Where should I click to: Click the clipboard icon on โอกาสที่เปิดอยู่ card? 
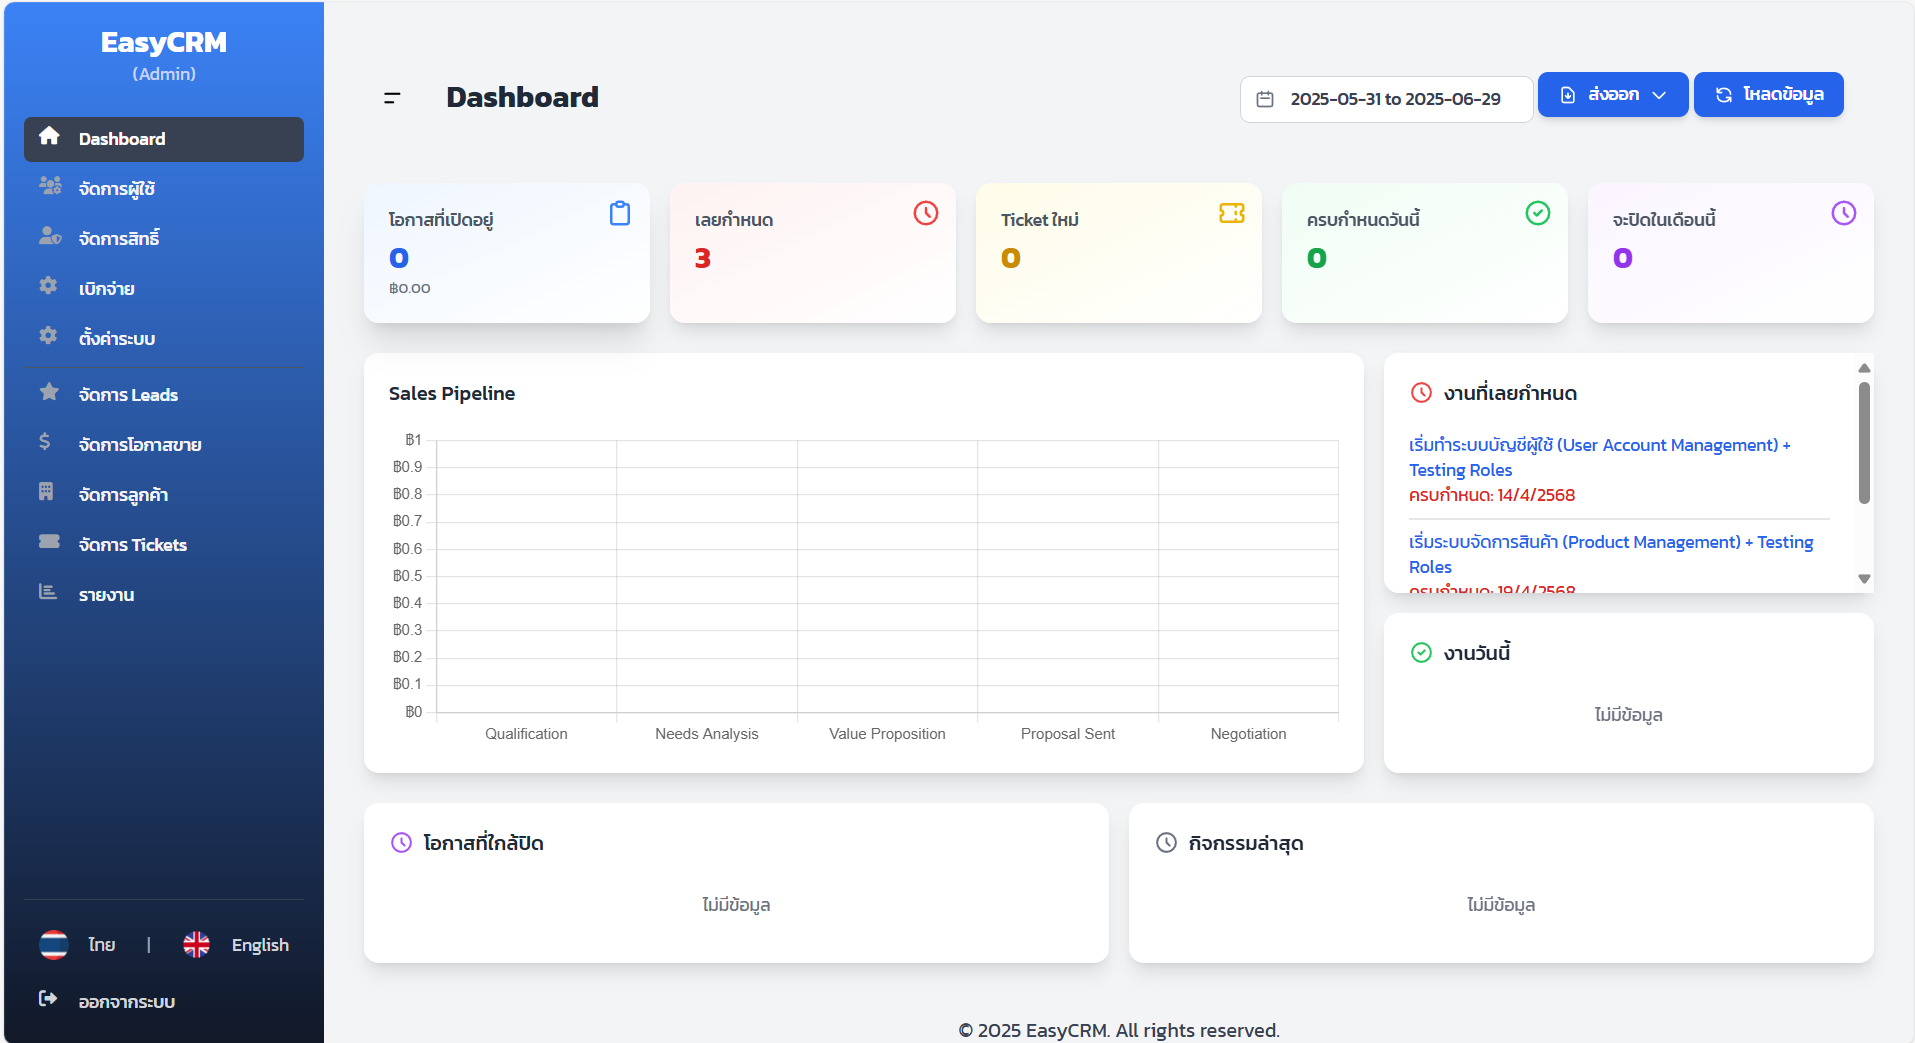tap(620, 213)
